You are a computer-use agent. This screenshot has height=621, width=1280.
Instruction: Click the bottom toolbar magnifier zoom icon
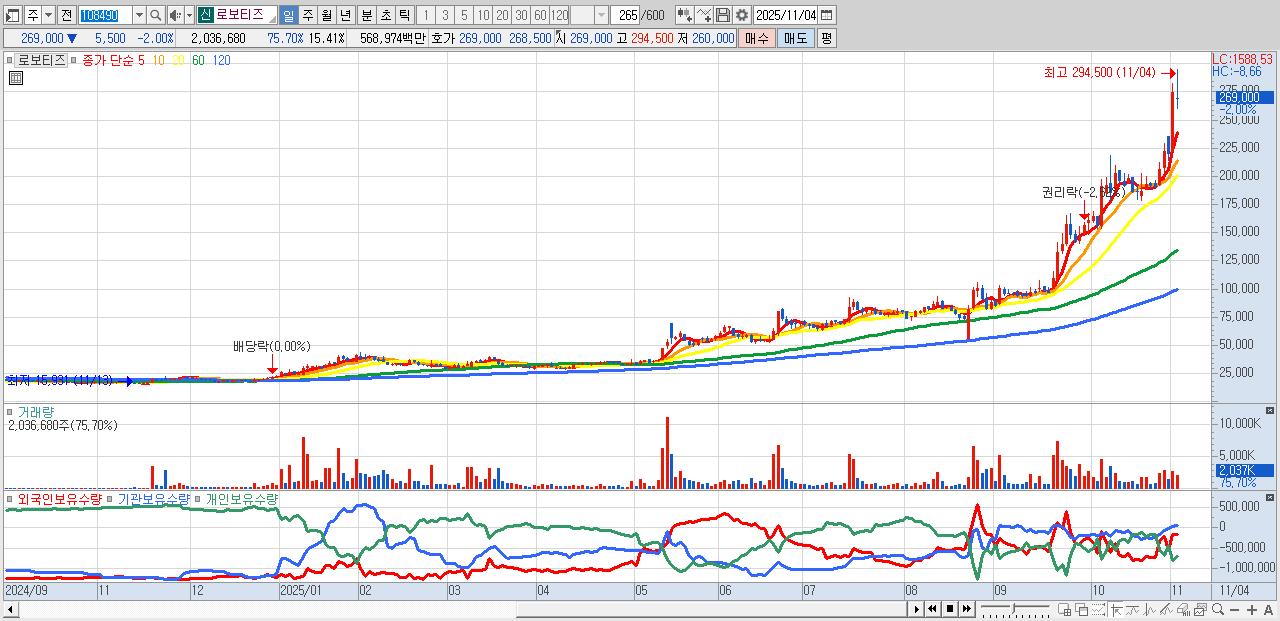point(1218,609)
